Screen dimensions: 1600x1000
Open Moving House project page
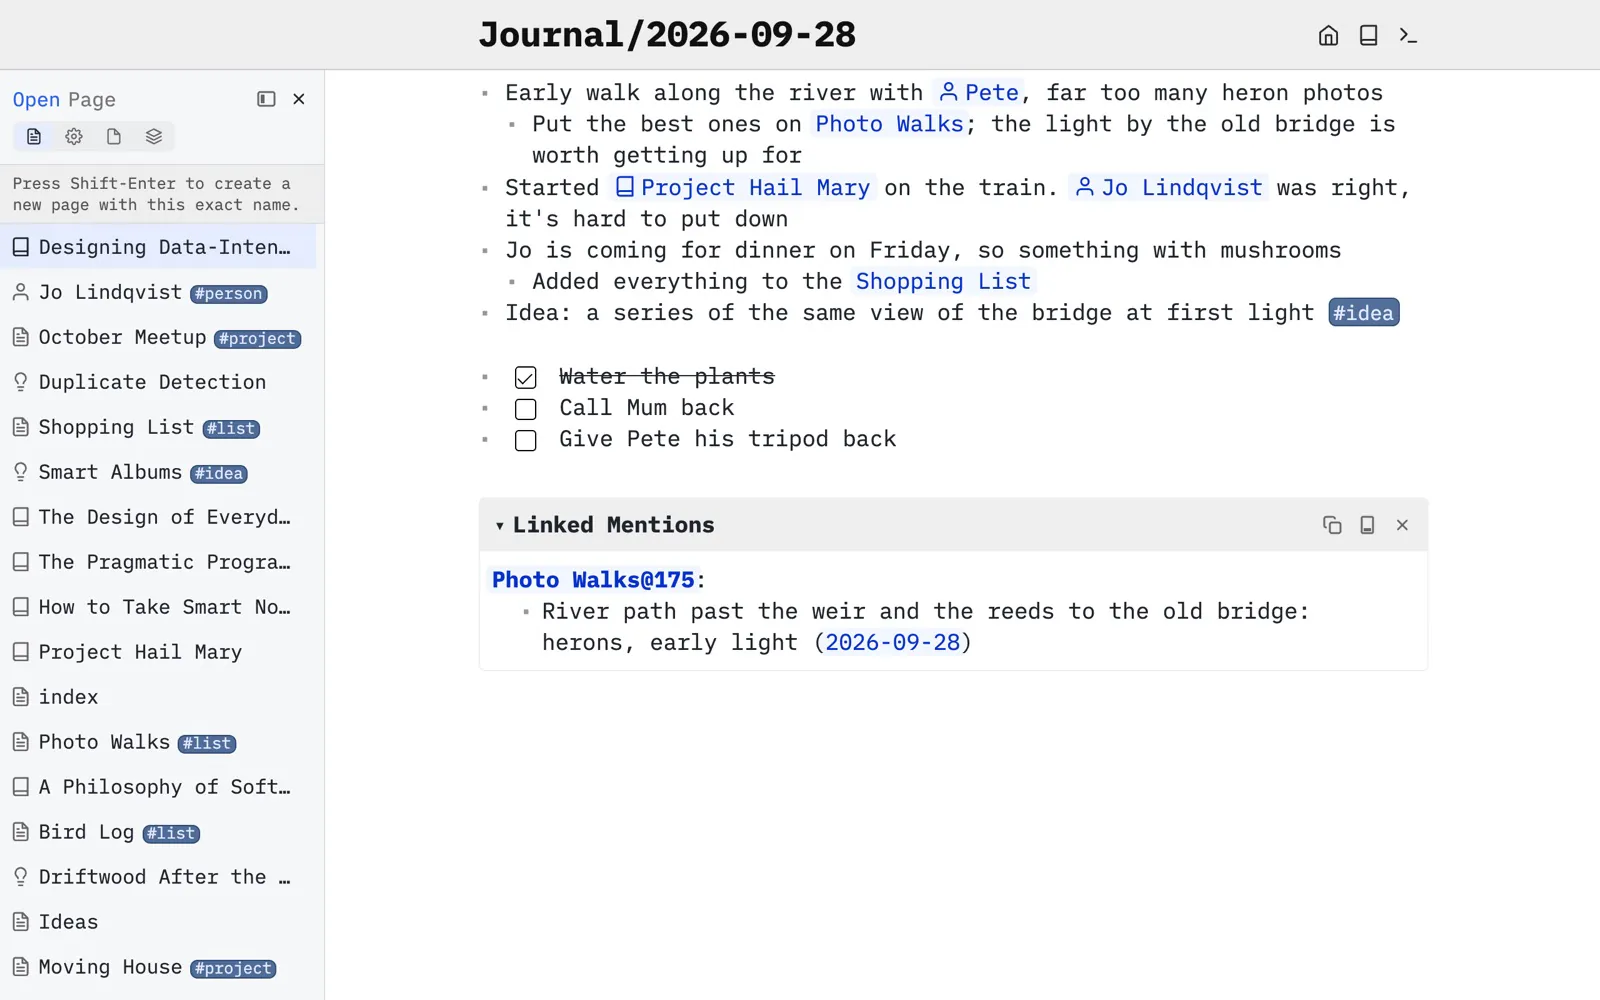click(x=158, y=967)
